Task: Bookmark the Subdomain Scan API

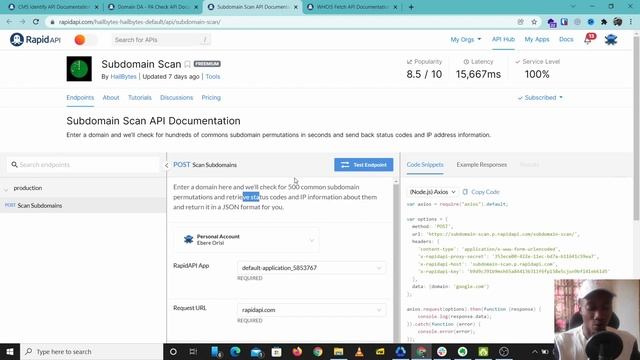Action: 187,64
